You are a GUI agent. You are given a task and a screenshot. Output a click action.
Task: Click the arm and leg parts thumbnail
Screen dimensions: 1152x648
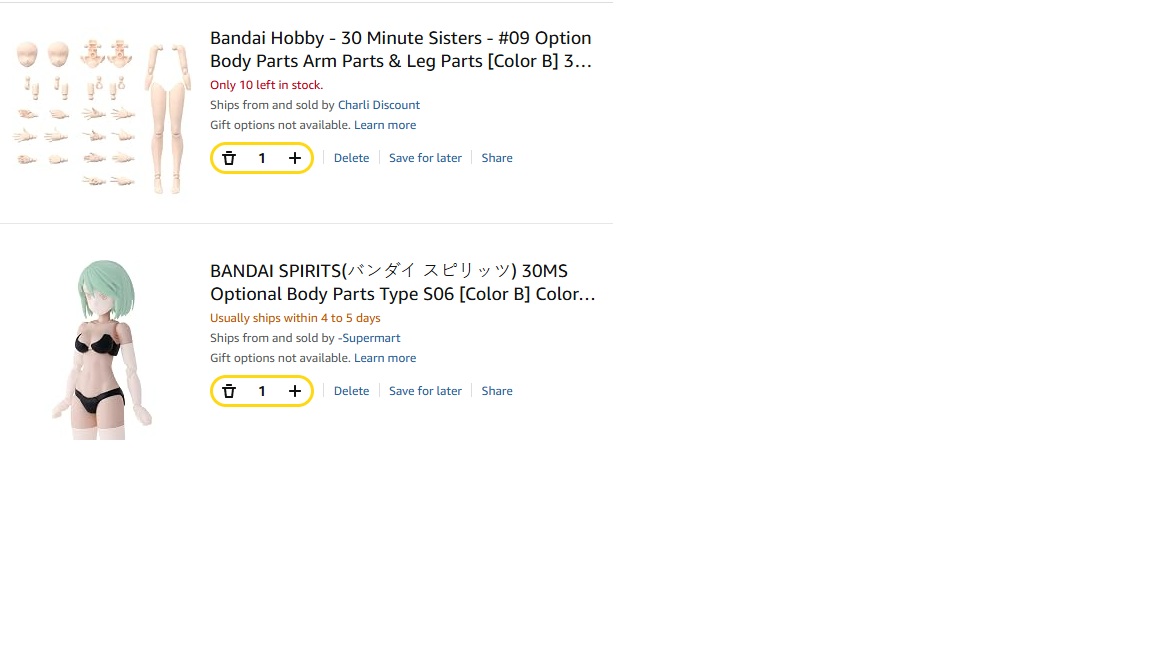102,117
